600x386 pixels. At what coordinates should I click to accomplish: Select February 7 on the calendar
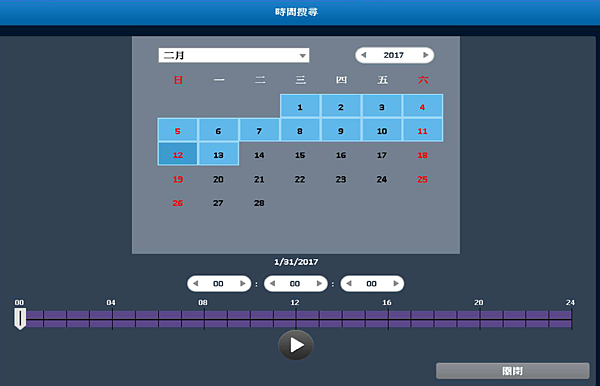click(259, 130)
